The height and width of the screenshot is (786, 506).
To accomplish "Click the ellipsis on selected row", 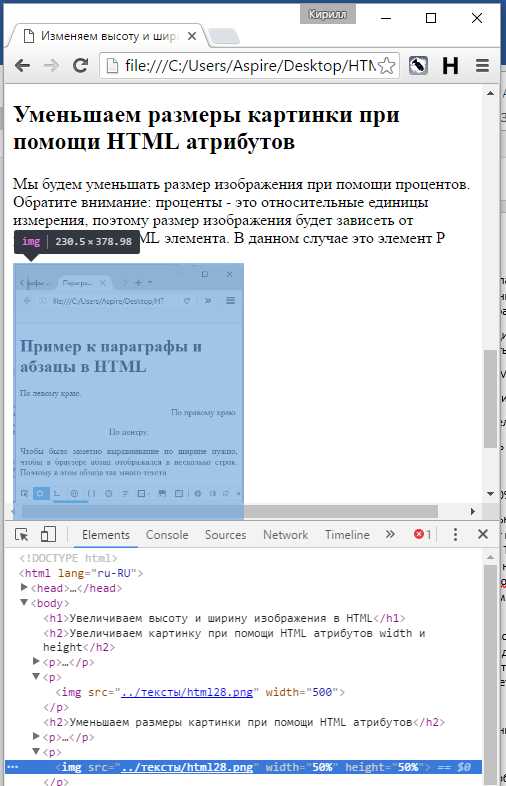I will pyautogui.click(x=12, y=767).
